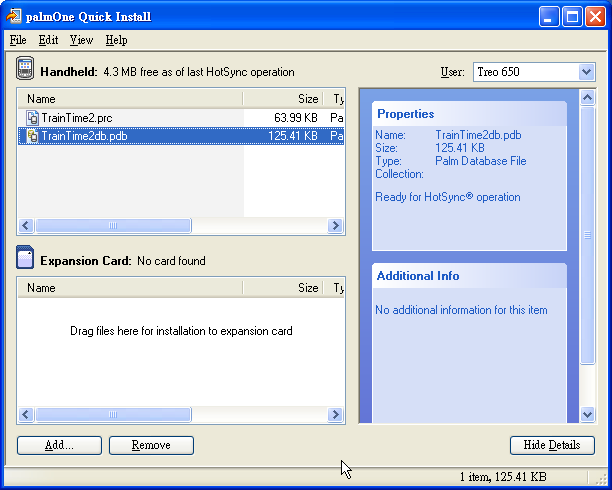
Task: Click Handheld list scroll right arrow
Action: coord(335,225)
